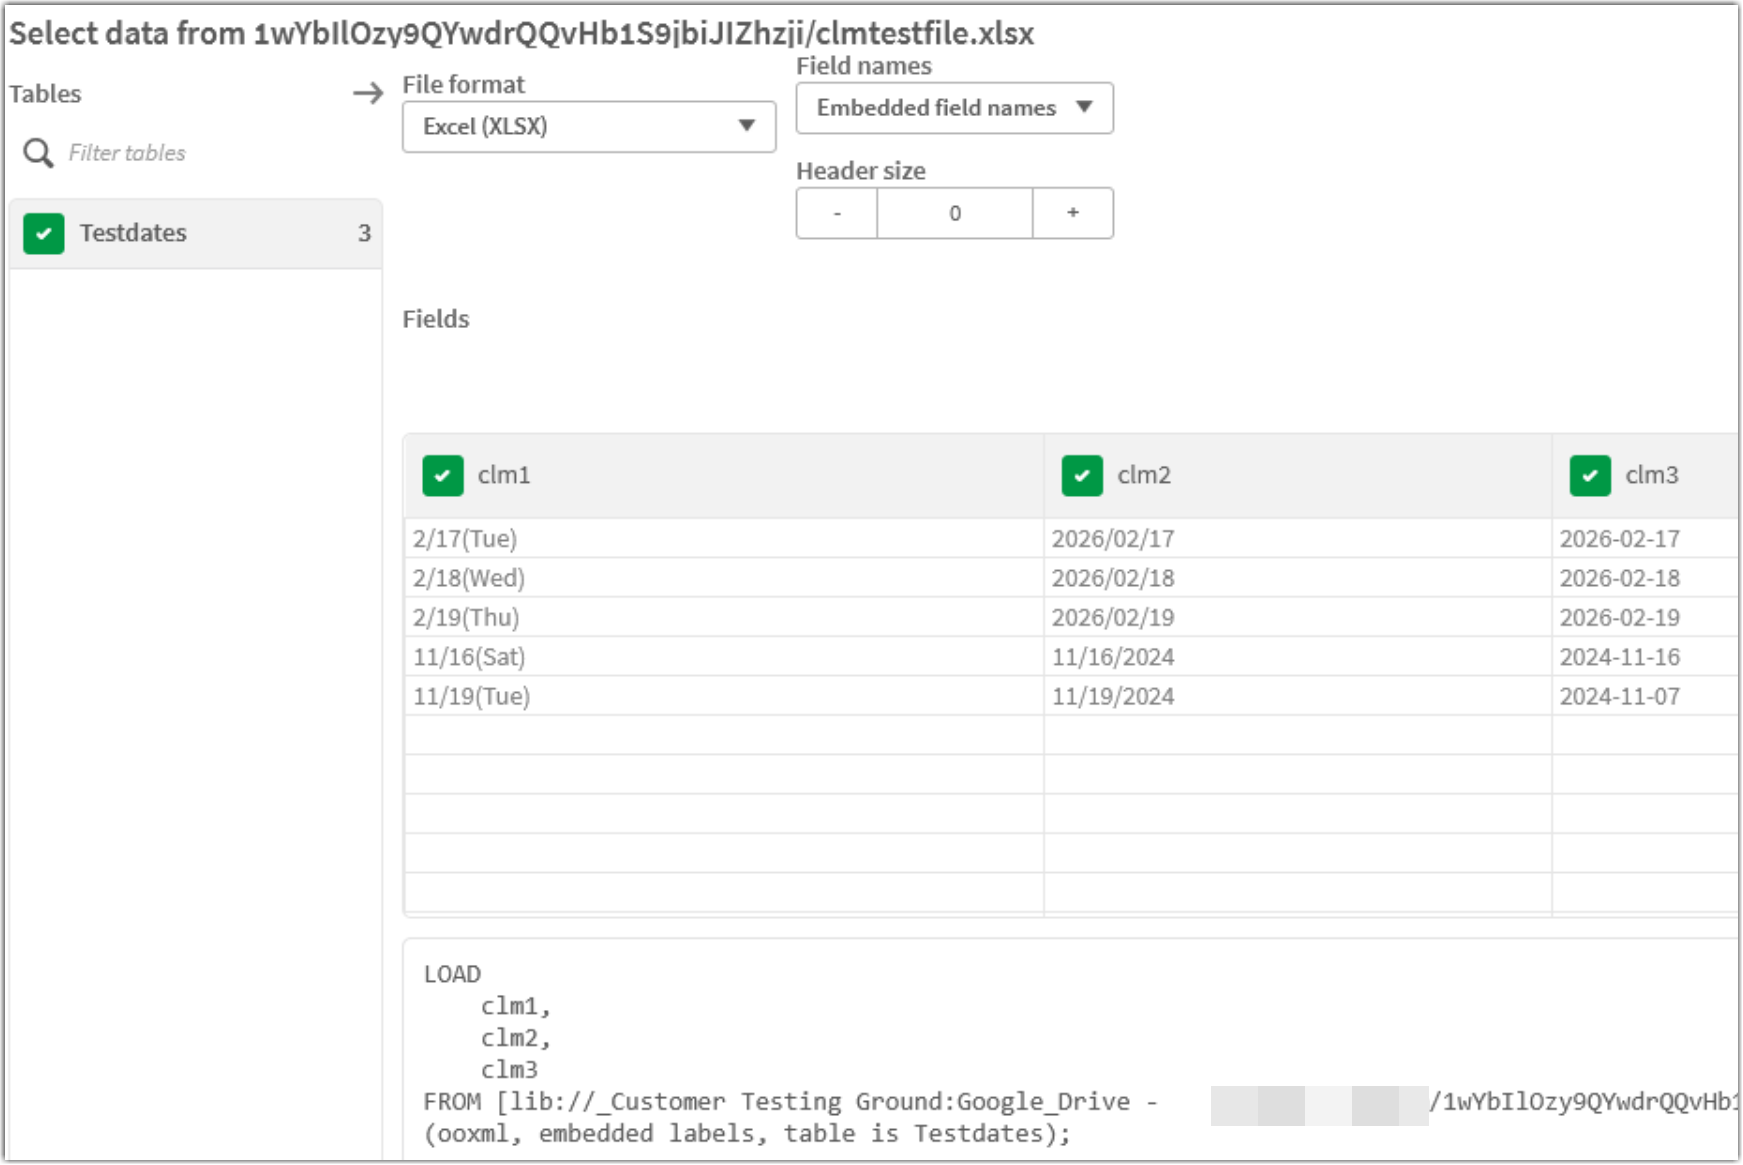The image size is (1743, 1165).
Task: Uncheck the clm2 field checkbox
Action: tap(1082, 476)
